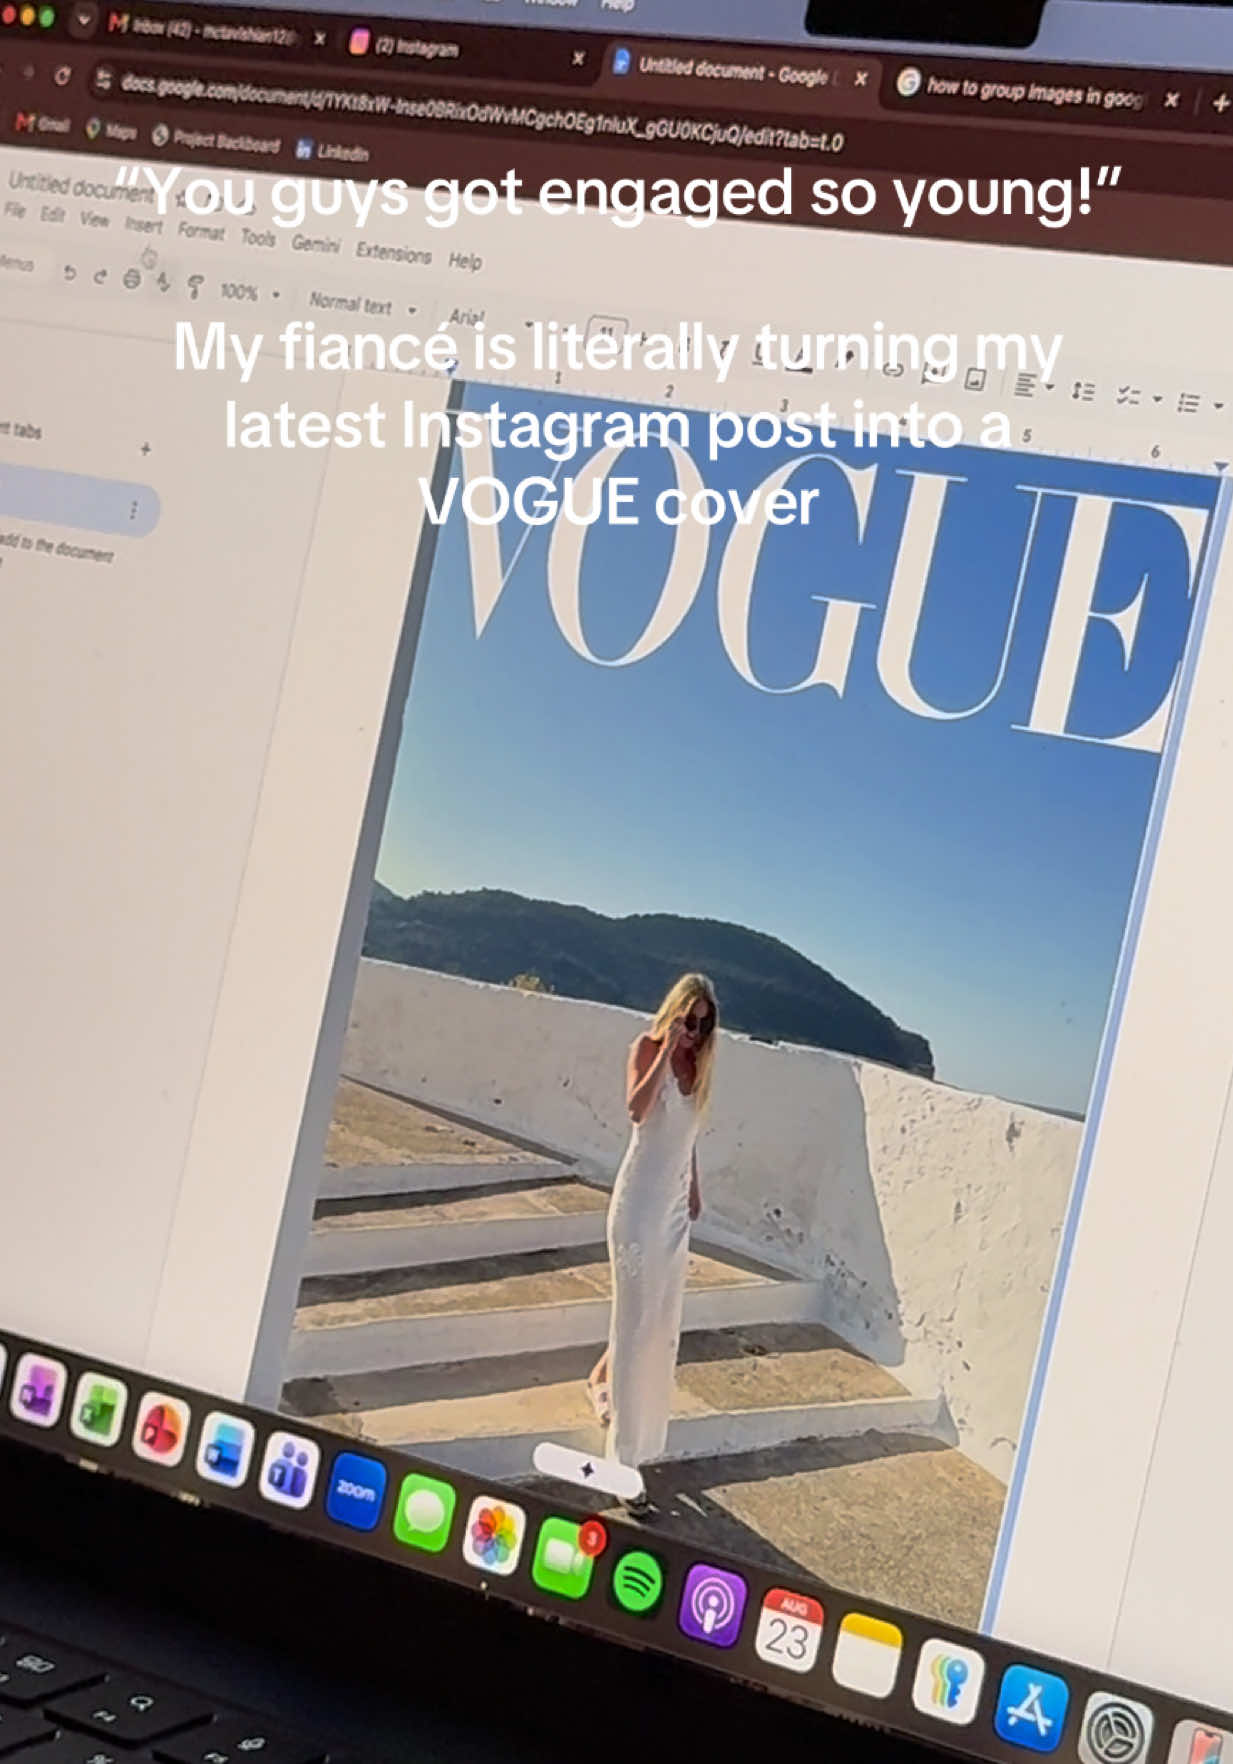Click the text alignment icon
1233x1764 pixels.
1025,384
